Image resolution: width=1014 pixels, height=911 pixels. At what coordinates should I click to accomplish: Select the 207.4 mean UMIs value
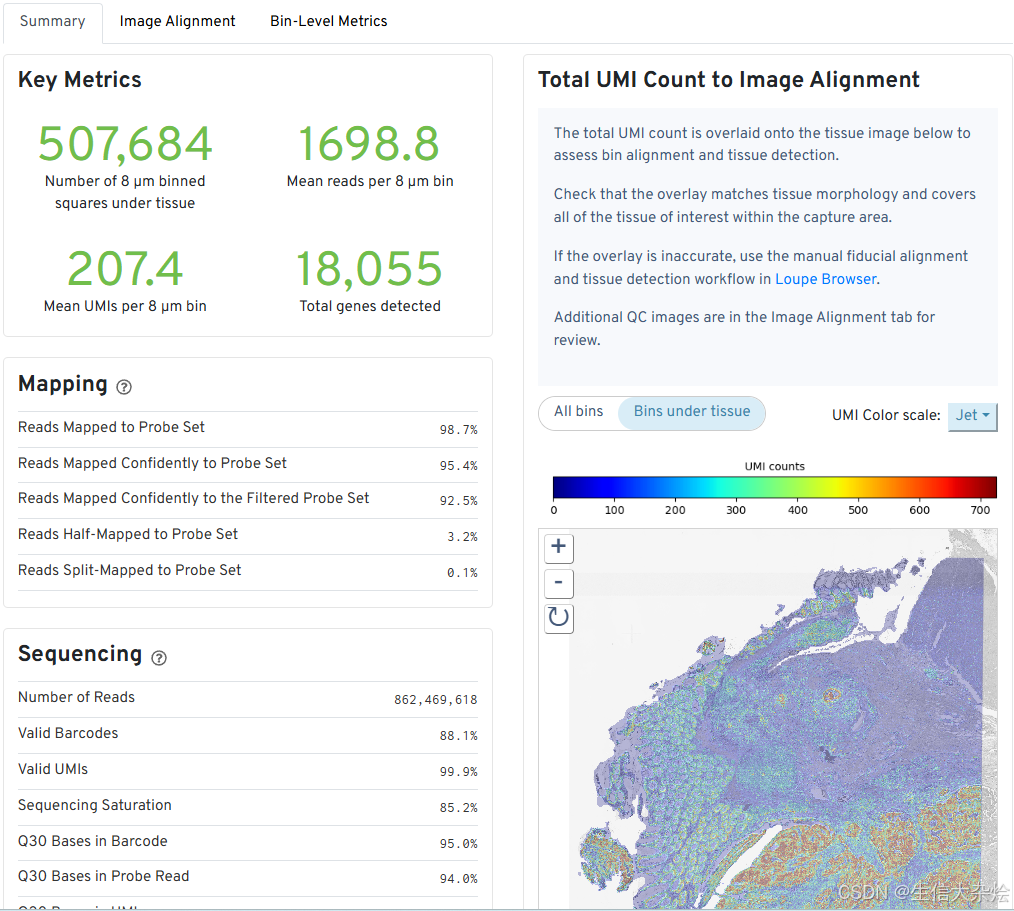[x=125, y=268]
